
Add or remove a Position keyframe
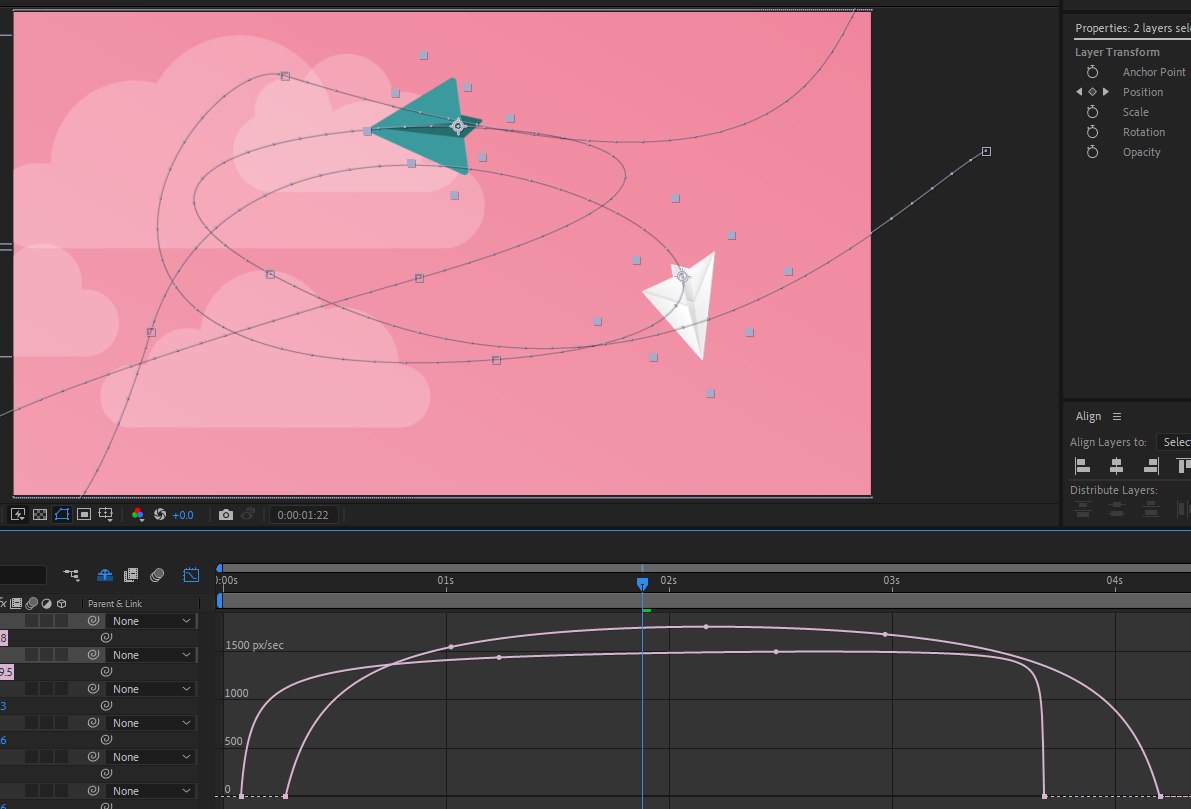tap(1092, 92)
